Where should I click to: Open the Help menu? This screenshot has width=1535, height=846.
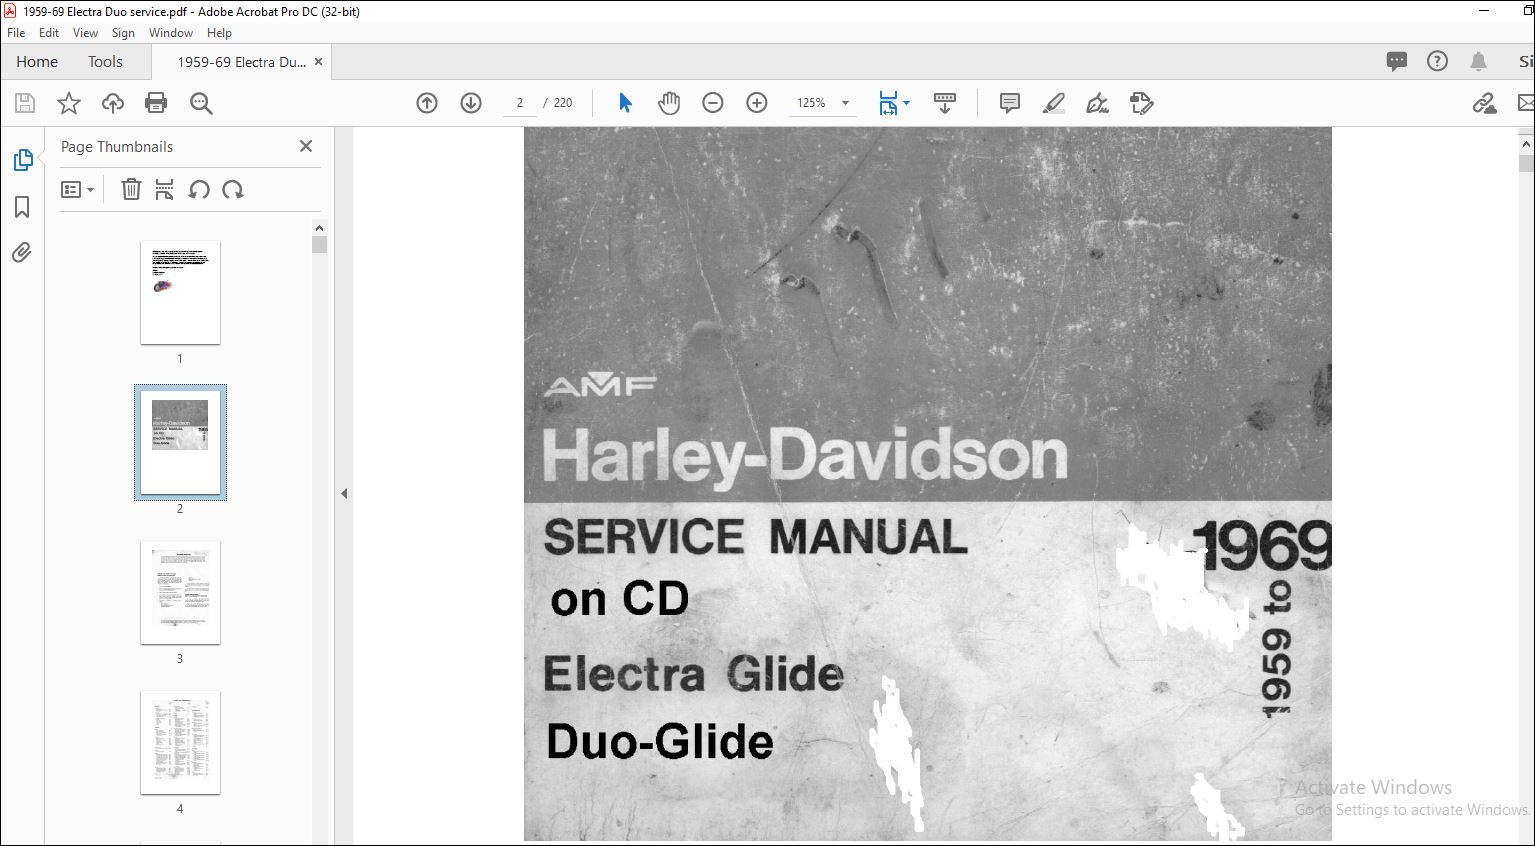(219, 33)
